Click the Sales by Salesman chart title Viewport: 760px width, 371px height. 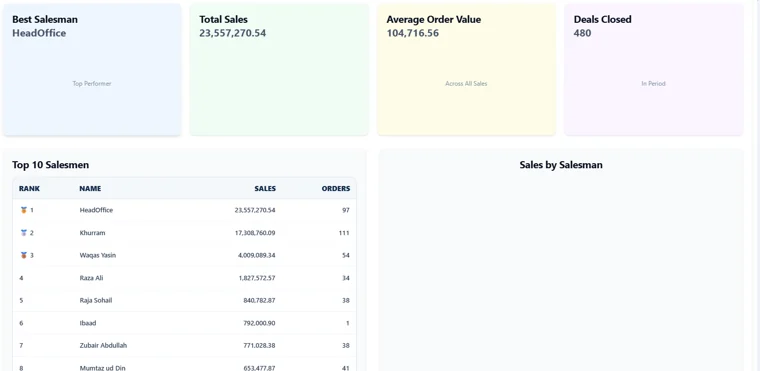(x=561, y=165)
